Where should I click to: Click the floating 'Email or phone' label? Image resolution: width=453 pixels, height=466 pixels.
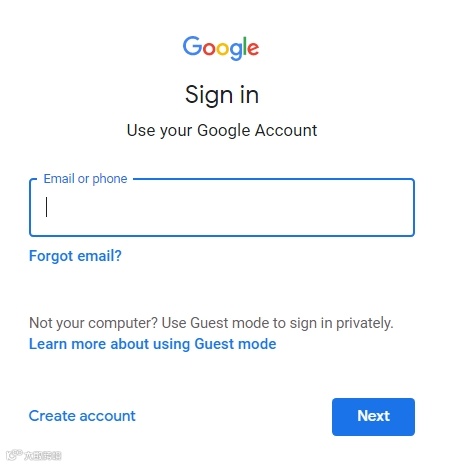pyautogui.click(x=85, y=179)
